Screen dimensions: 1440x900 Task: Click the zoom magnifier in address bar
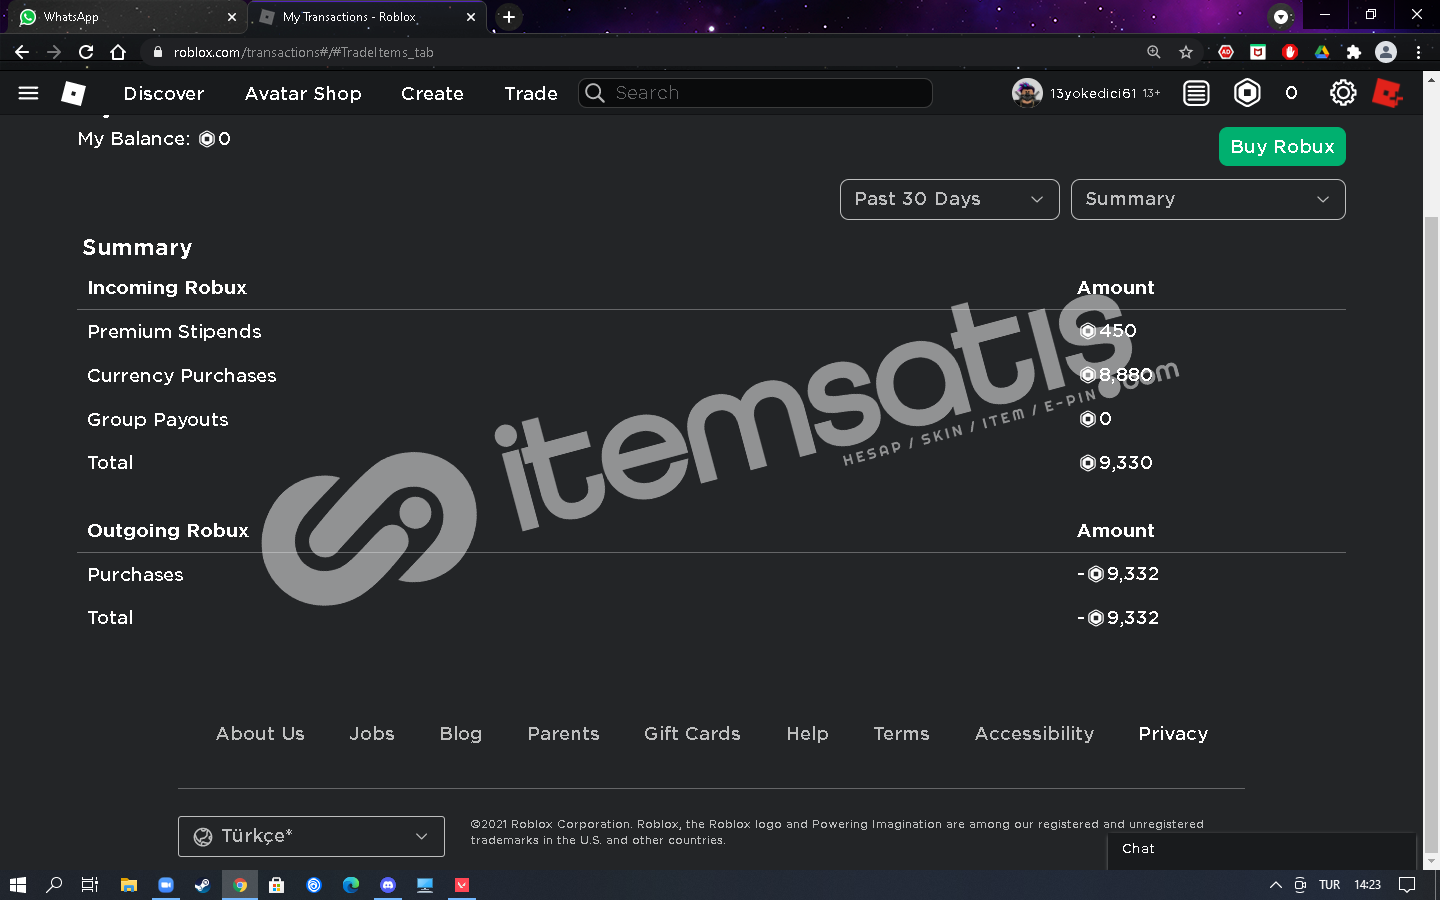(x=1154, y=52)
